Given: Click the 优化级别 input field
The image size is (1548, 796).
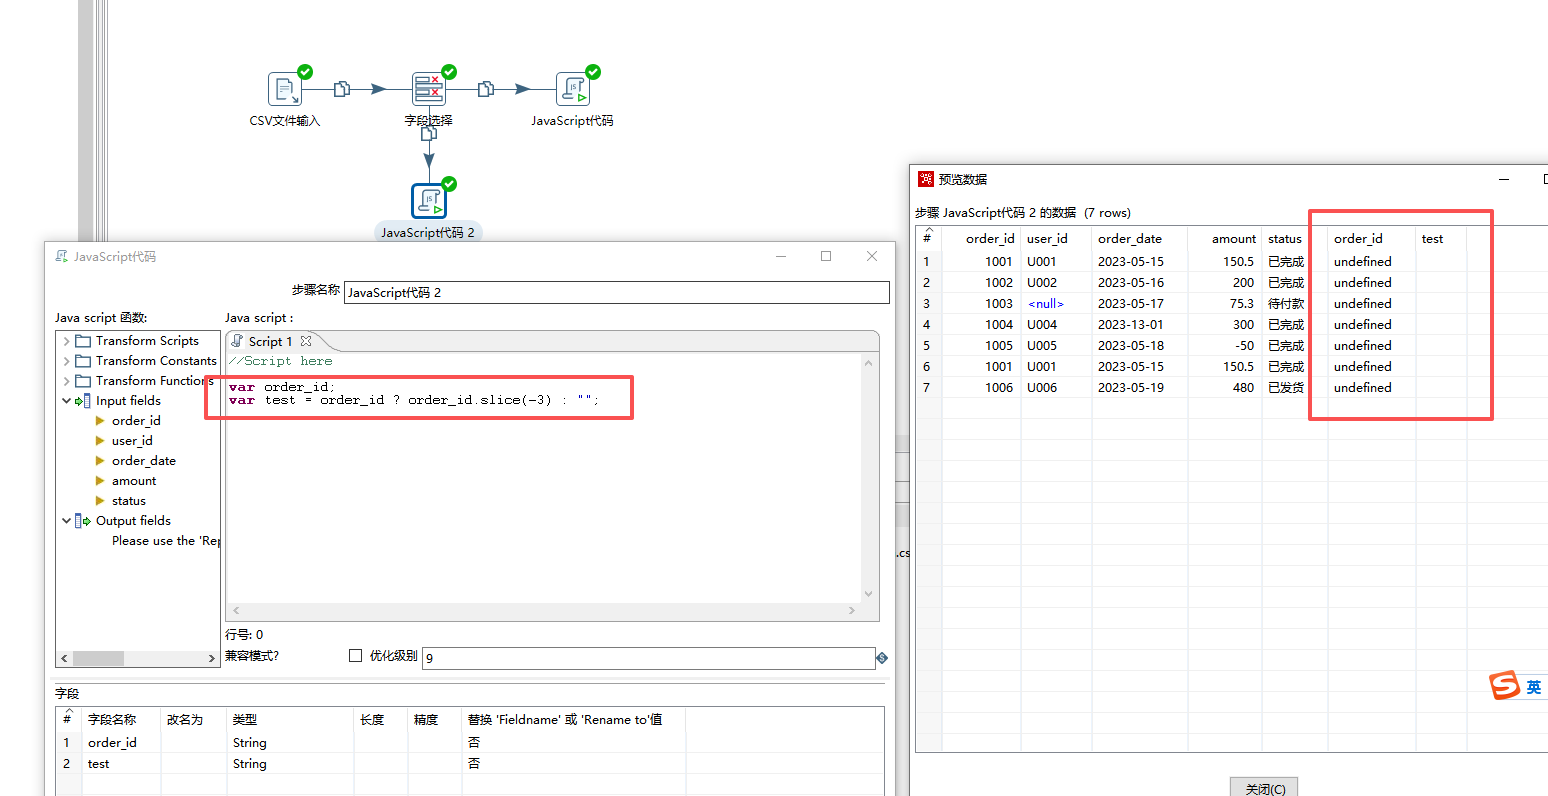Looking at the screenshot, I should coord(648,658).
